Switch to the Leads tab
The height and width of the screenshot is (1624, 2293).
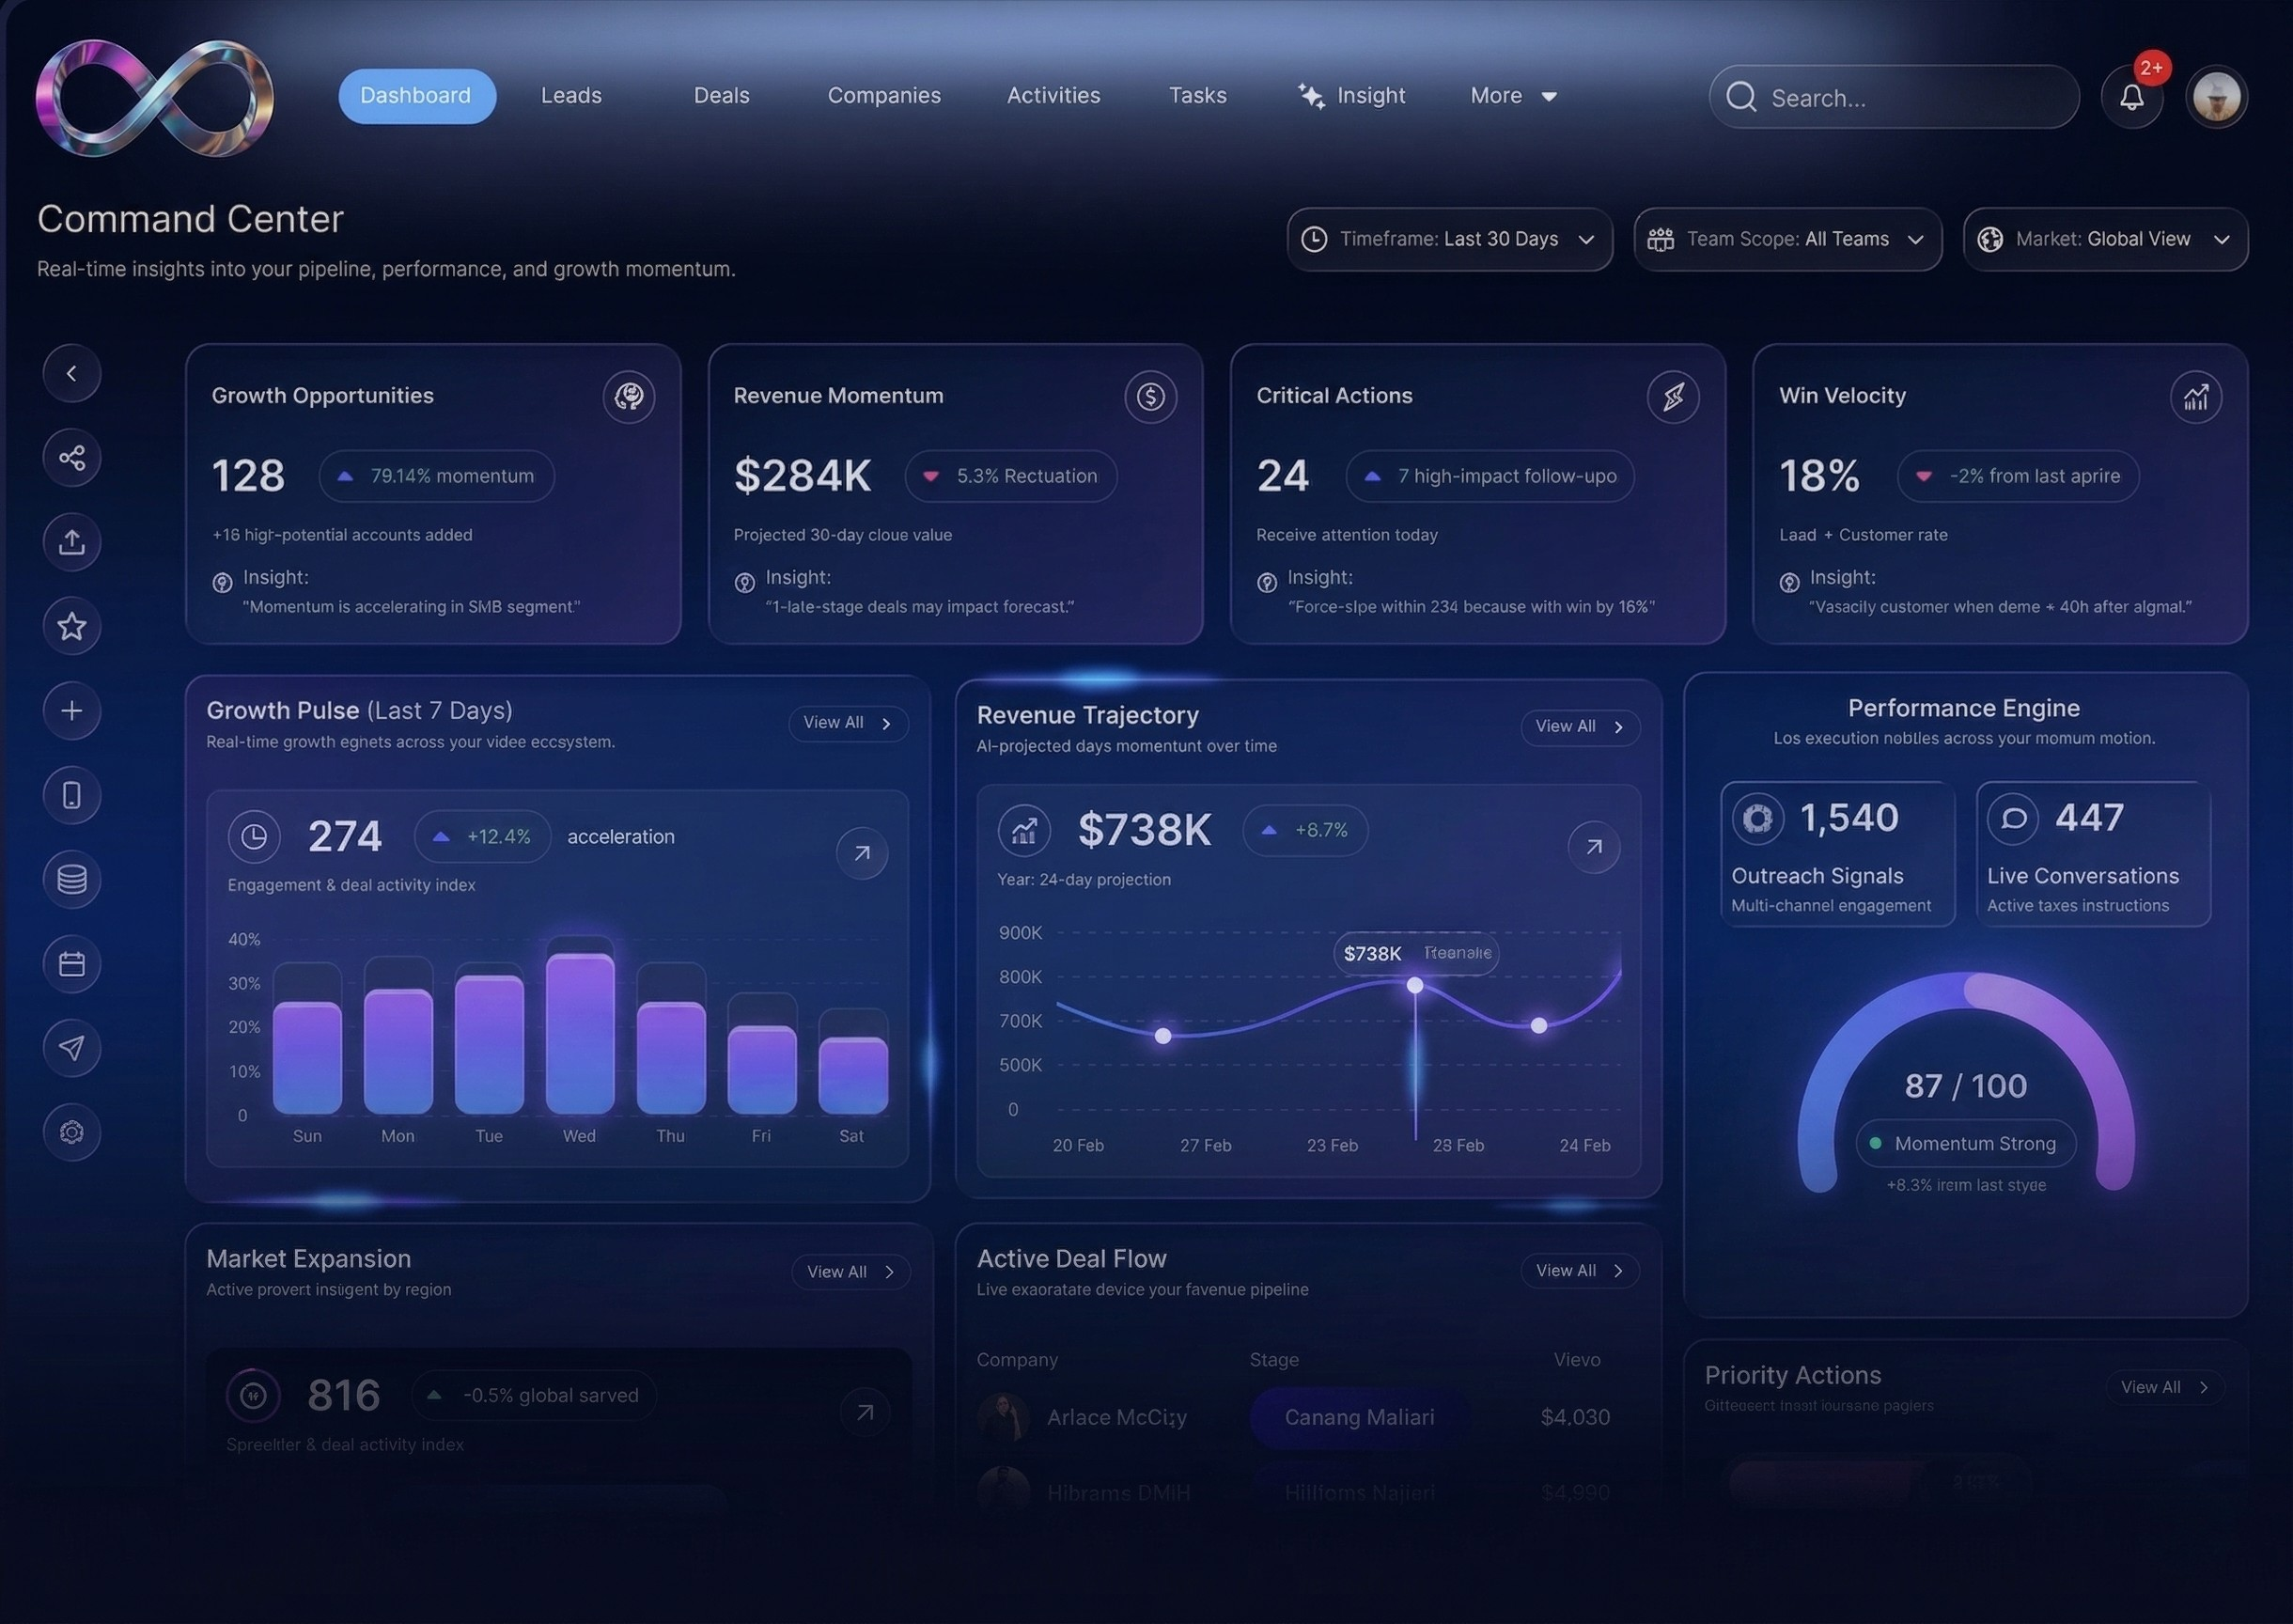(x=570, y=95)
